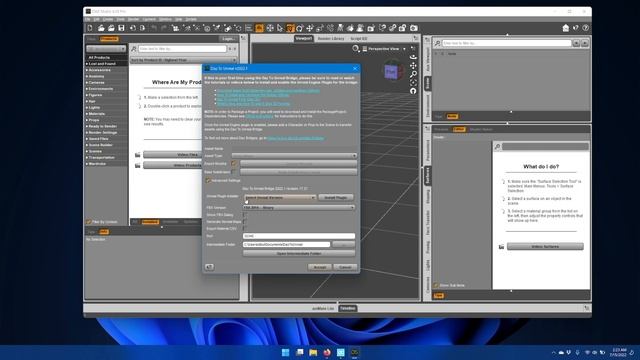640x360 pixels.
Task: Click the Intermediate Folder path field
Action: 286,244
